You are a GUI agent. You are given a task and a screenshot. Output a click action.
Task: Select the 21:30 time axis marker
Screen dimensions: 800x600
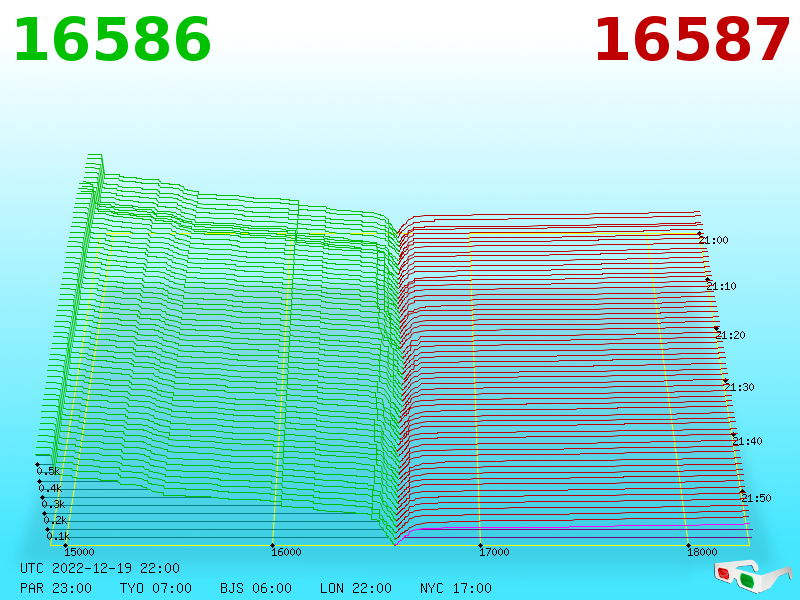point(739,387)
